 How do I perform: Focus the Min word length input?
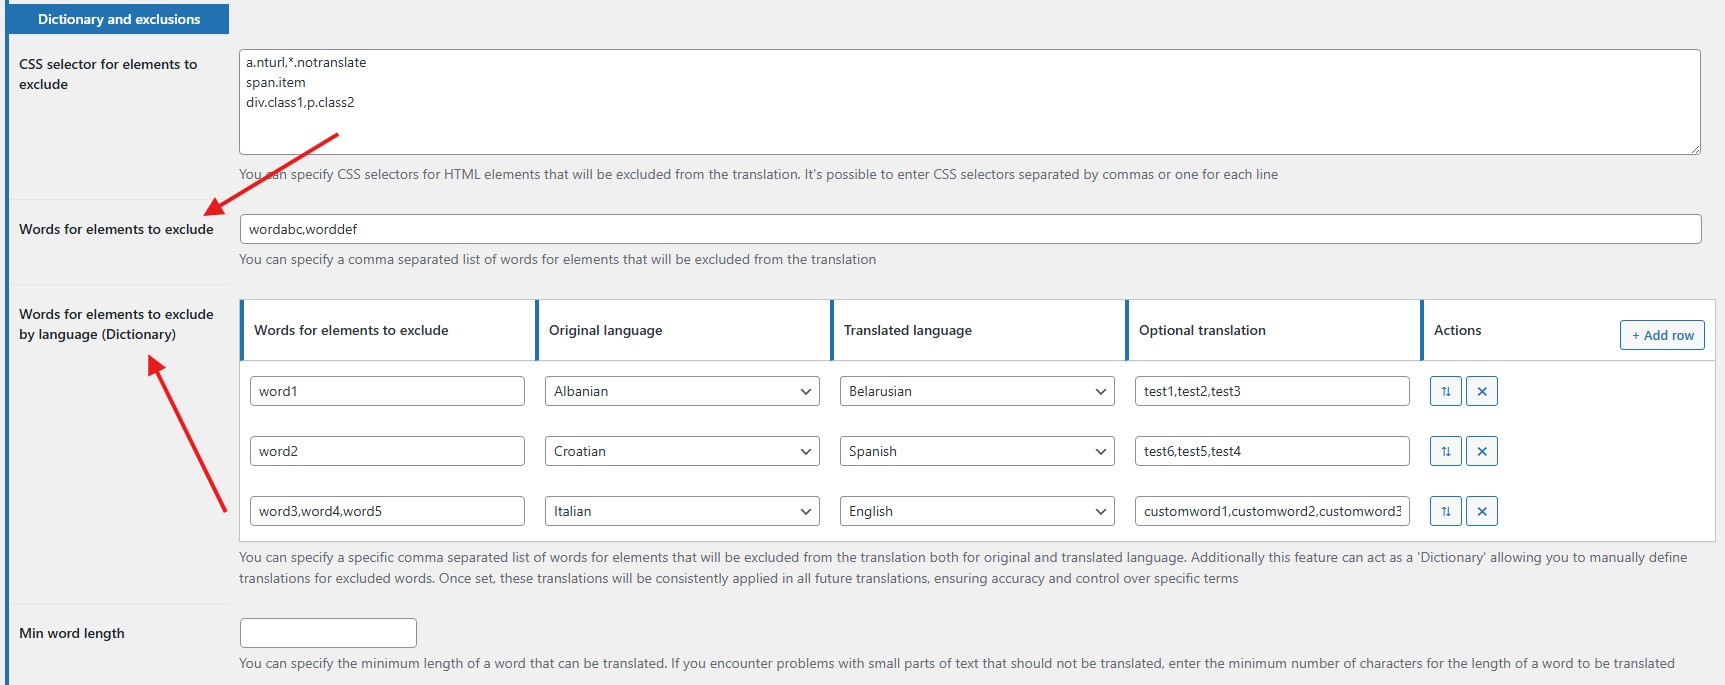click(328, 633)
